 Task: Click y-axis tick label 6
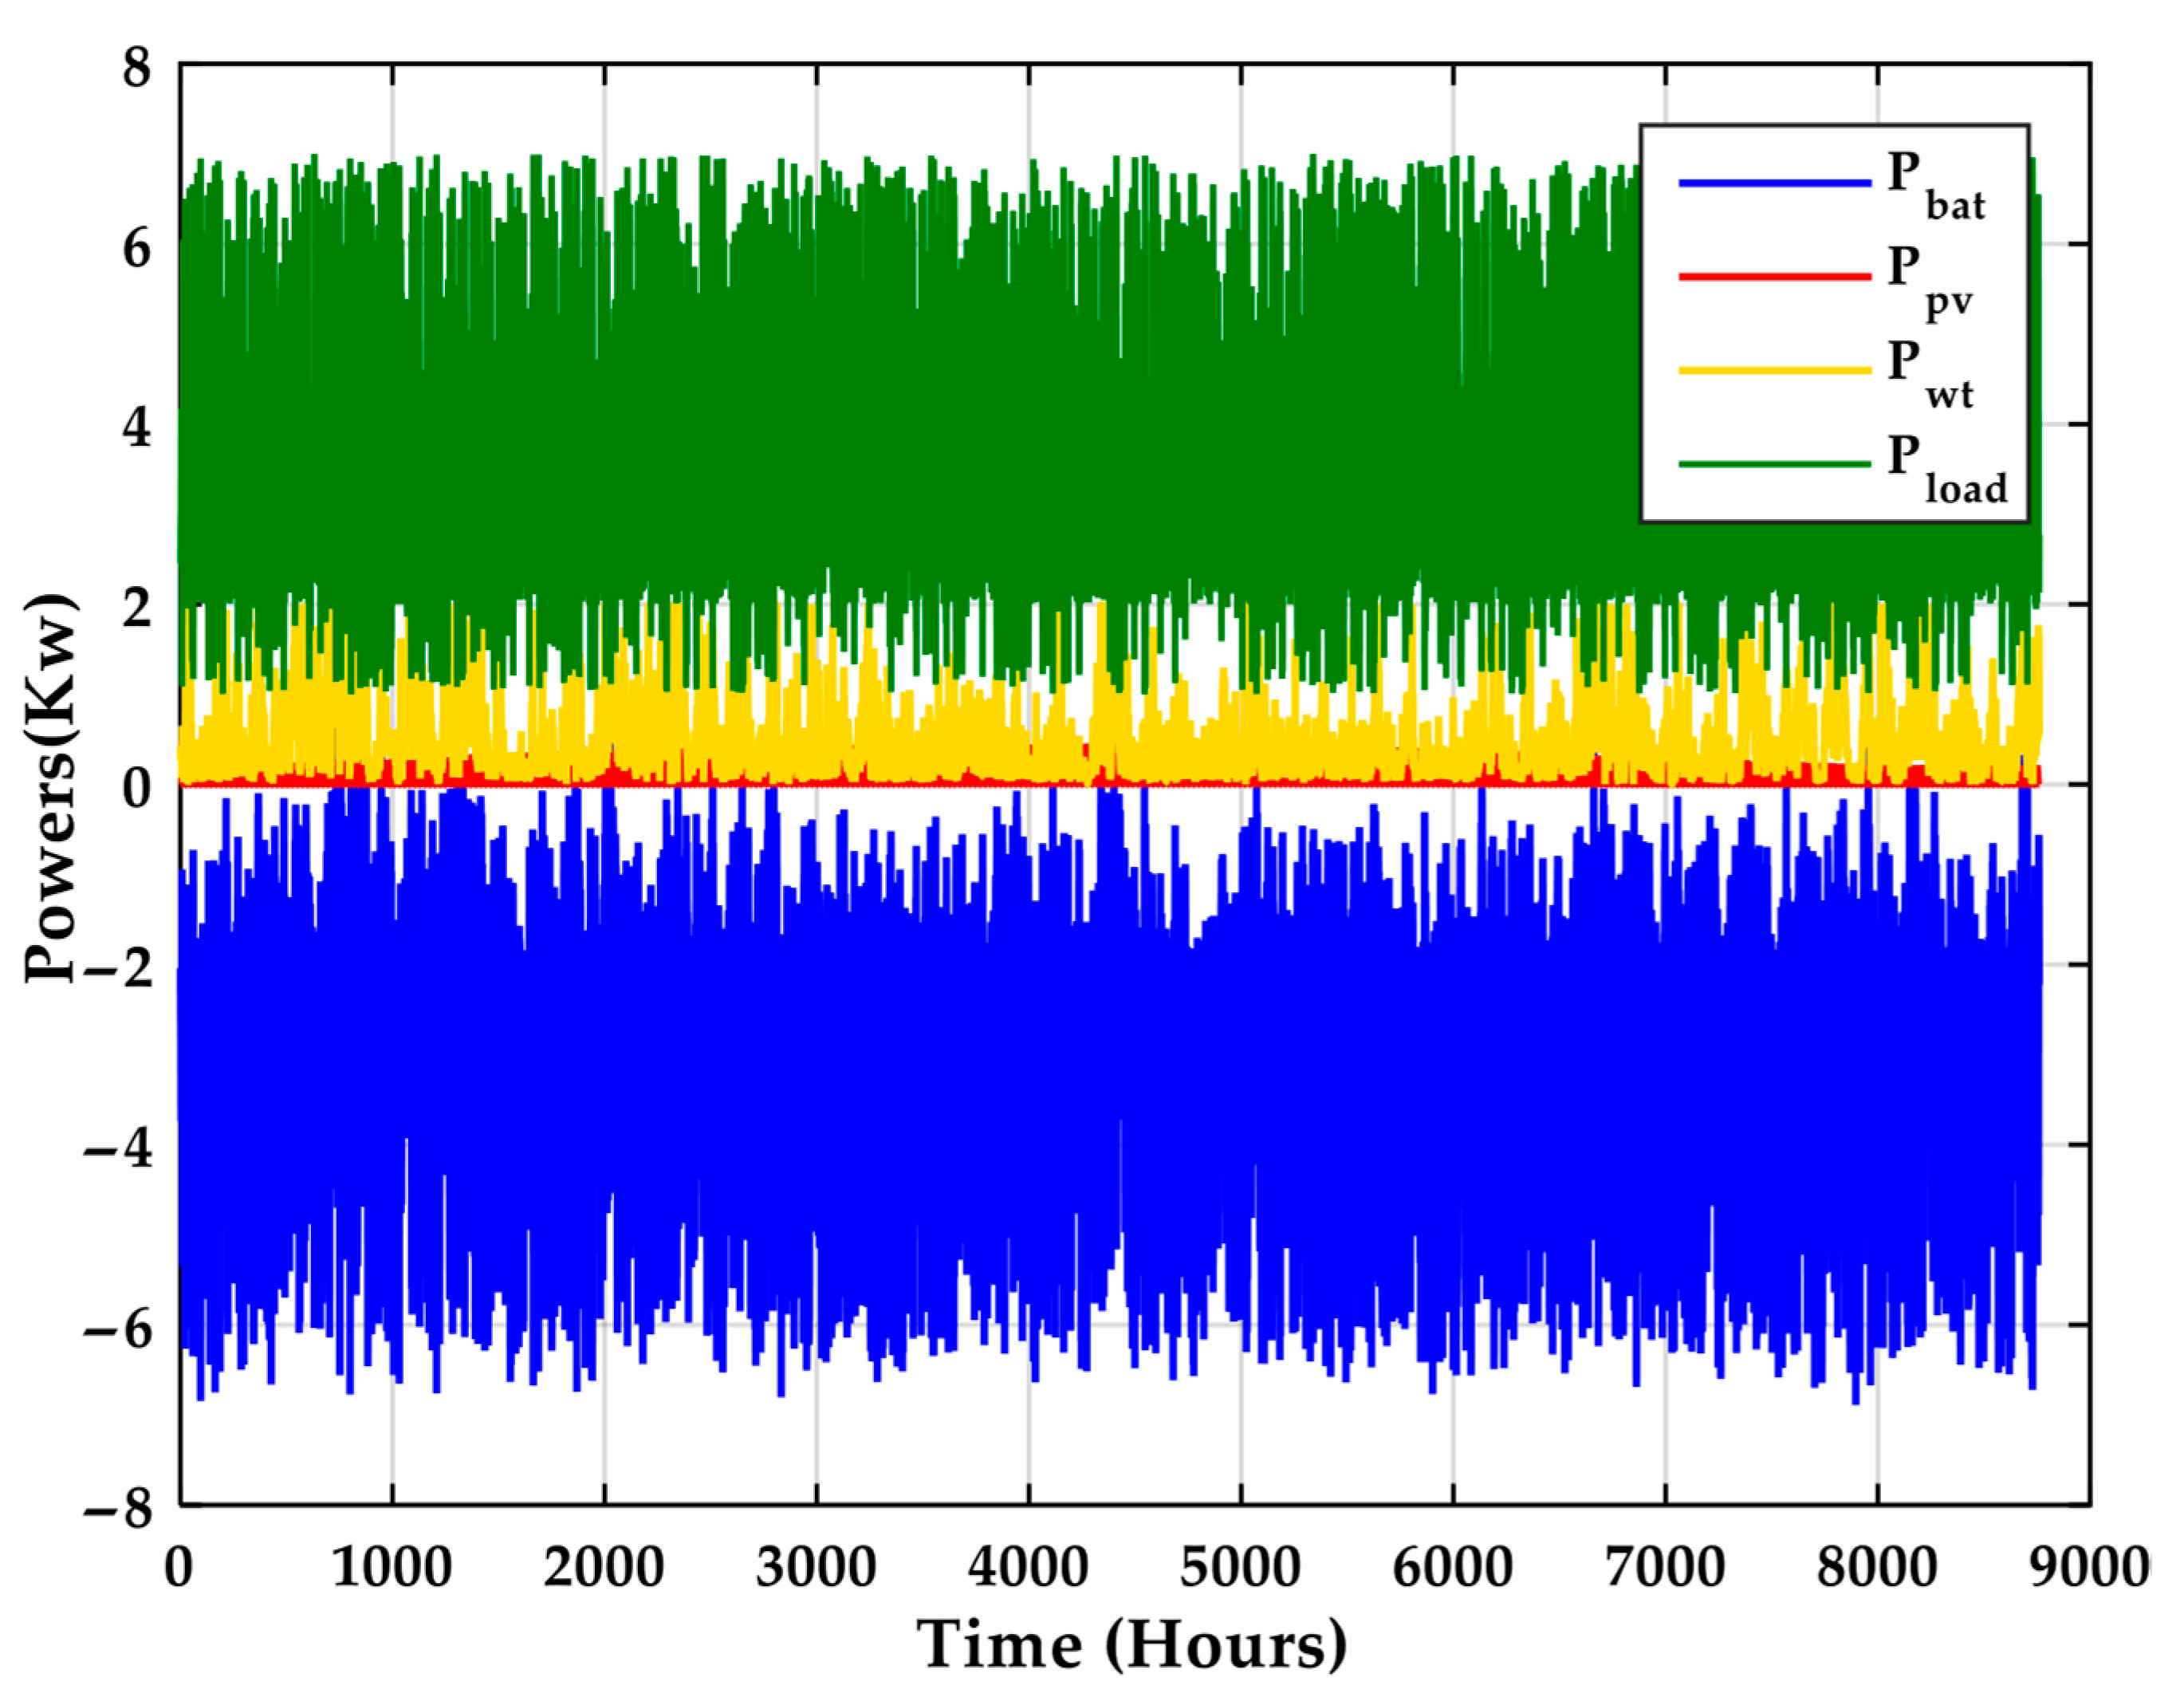coord(137,248)
